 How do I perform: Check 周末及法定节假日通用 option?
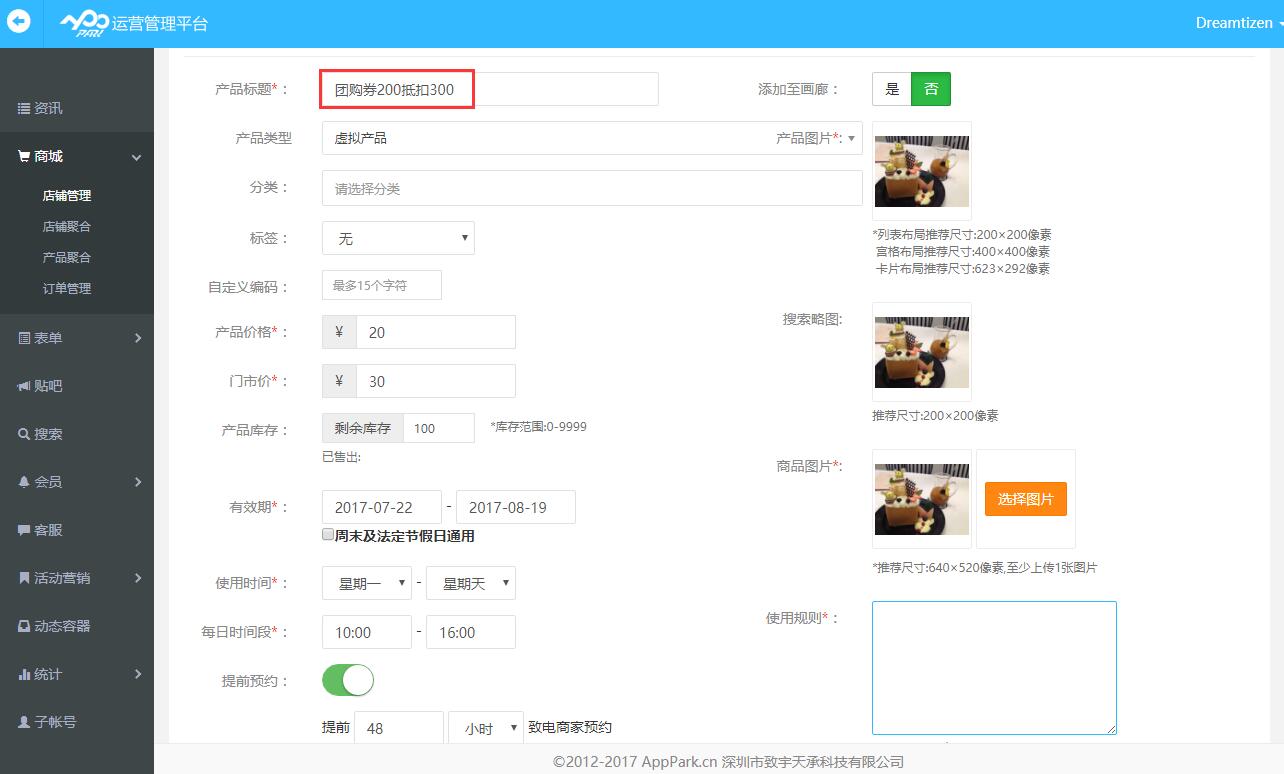[x=327, y=535]
